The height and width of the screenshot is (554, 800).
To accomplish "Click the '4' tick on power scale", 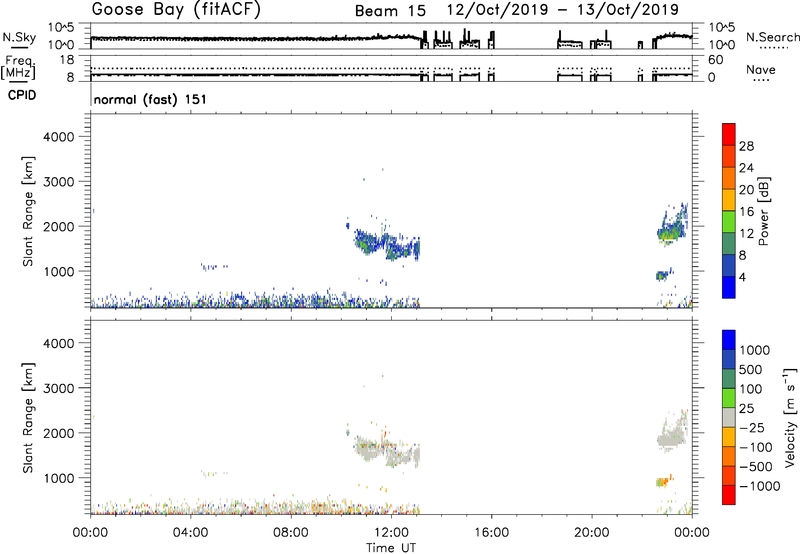I will [742, 277].
